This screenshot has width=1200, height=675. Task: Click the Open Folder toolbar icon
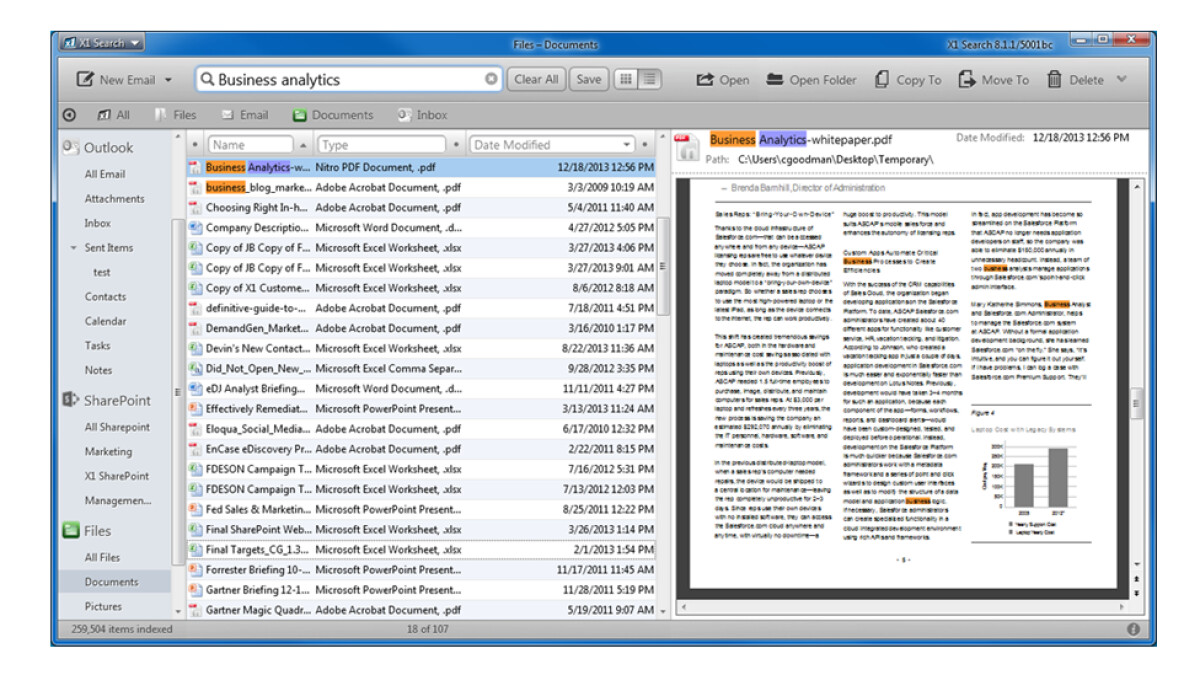pos(775,80)
